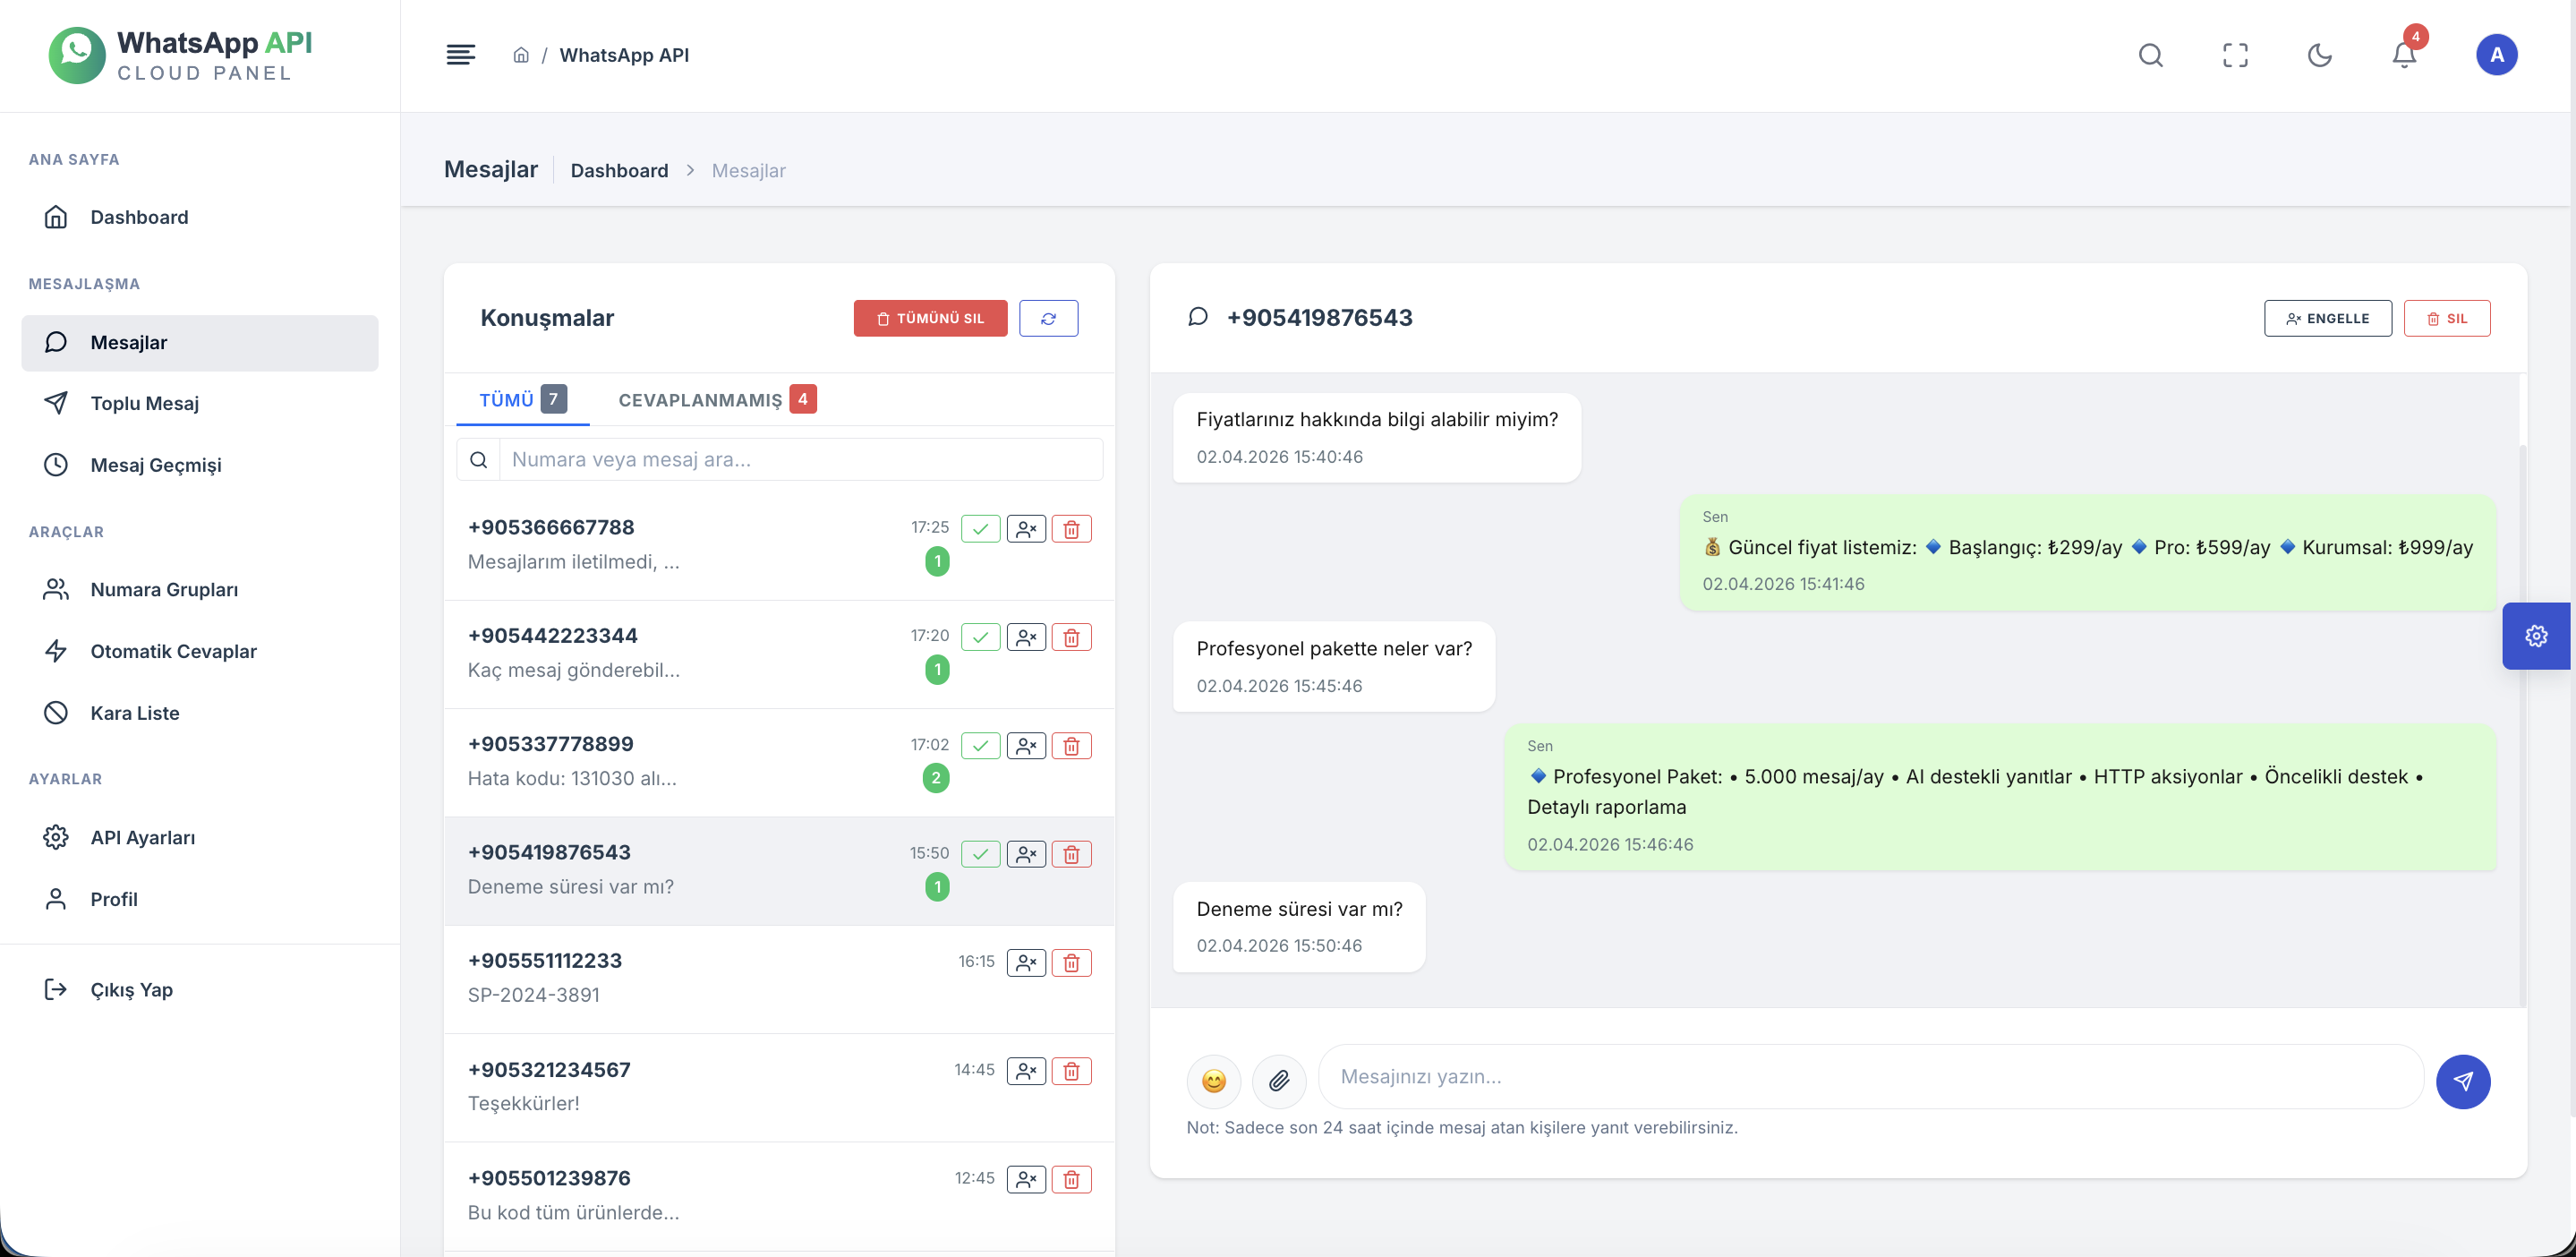Image resolution: width=2576 pixels, height=1257 pixels.
Task: Open Kara Liste in sidebar
Action: (x=200, y=713)
